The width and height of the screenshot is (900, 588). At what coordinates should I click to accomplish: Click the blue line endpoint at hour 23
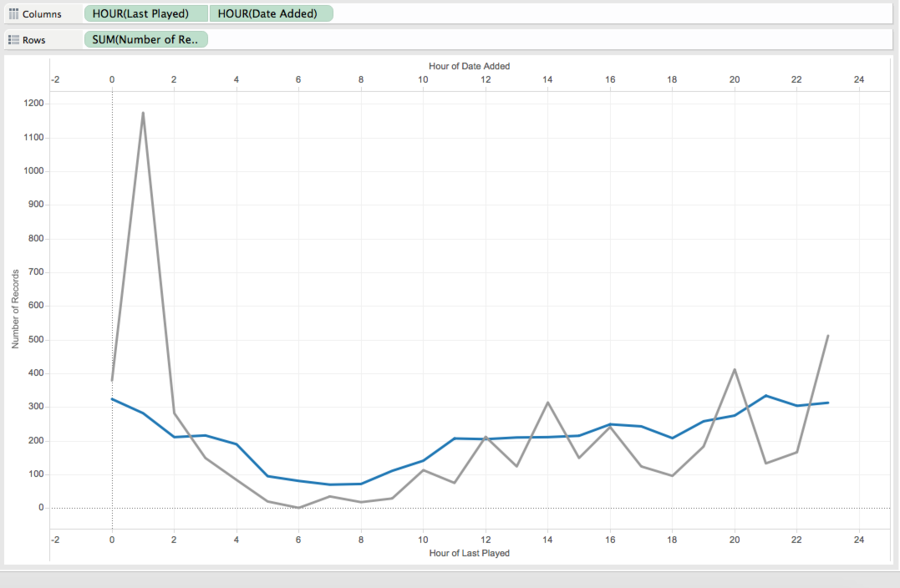click(828, 403)
